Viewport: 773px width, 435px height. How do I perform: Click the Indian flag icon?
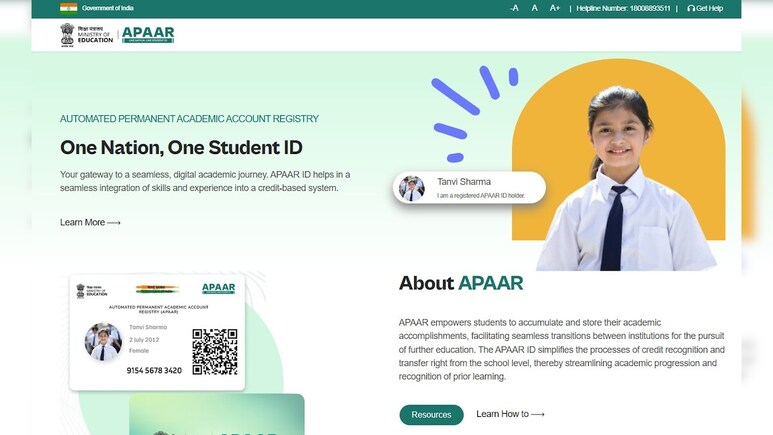[69, 8]
